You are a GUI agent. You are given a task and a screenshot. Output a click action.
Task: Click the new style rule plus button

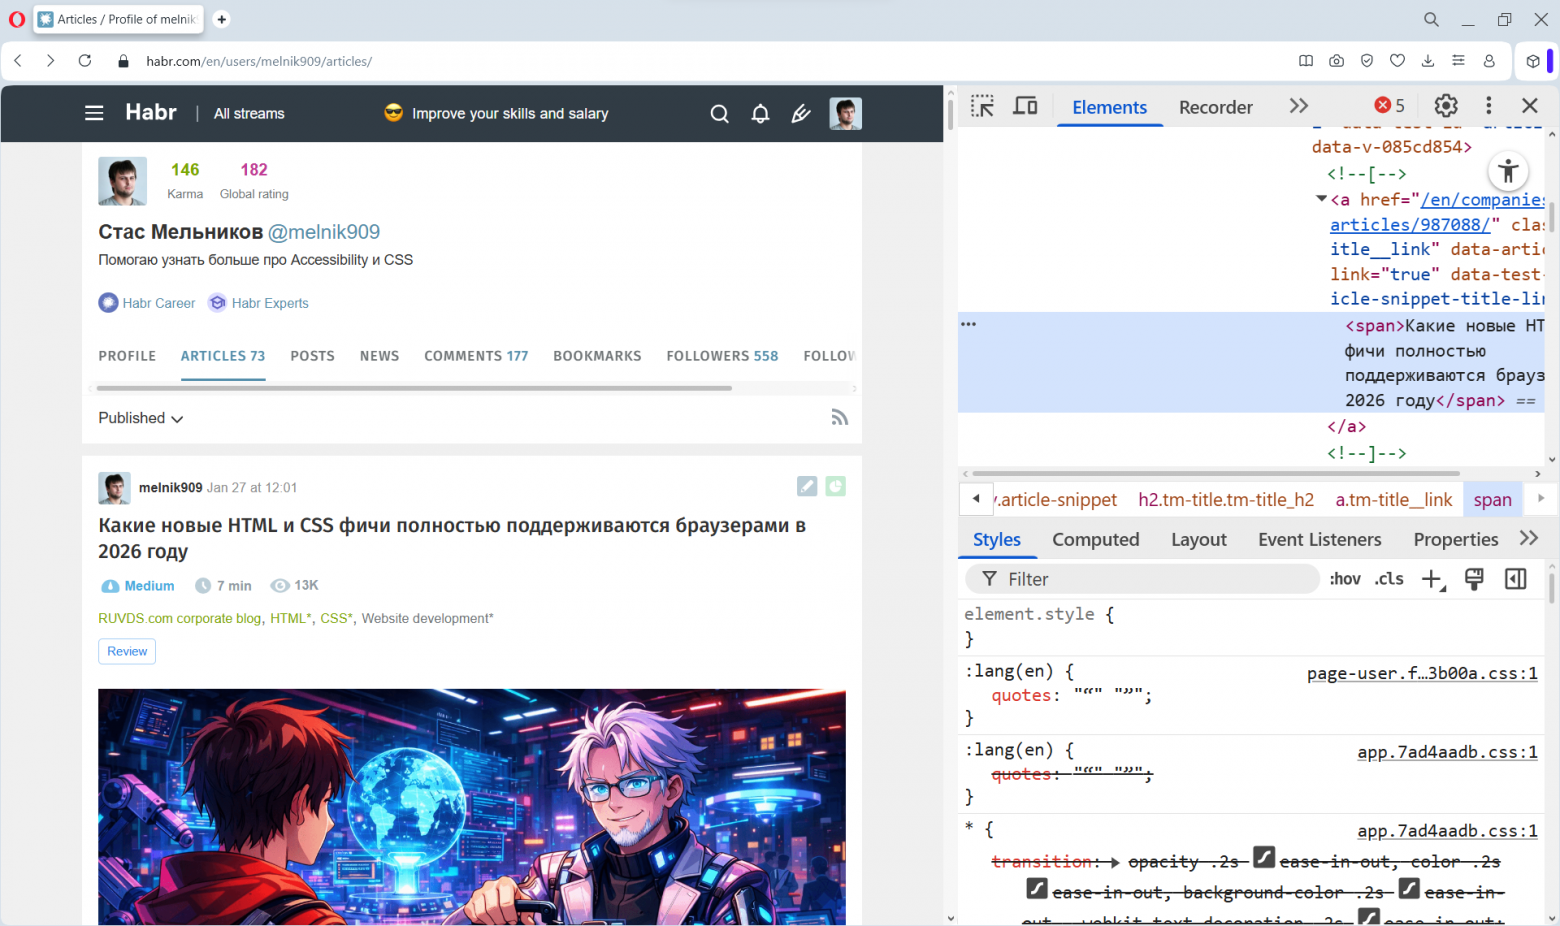[1432, 579]
